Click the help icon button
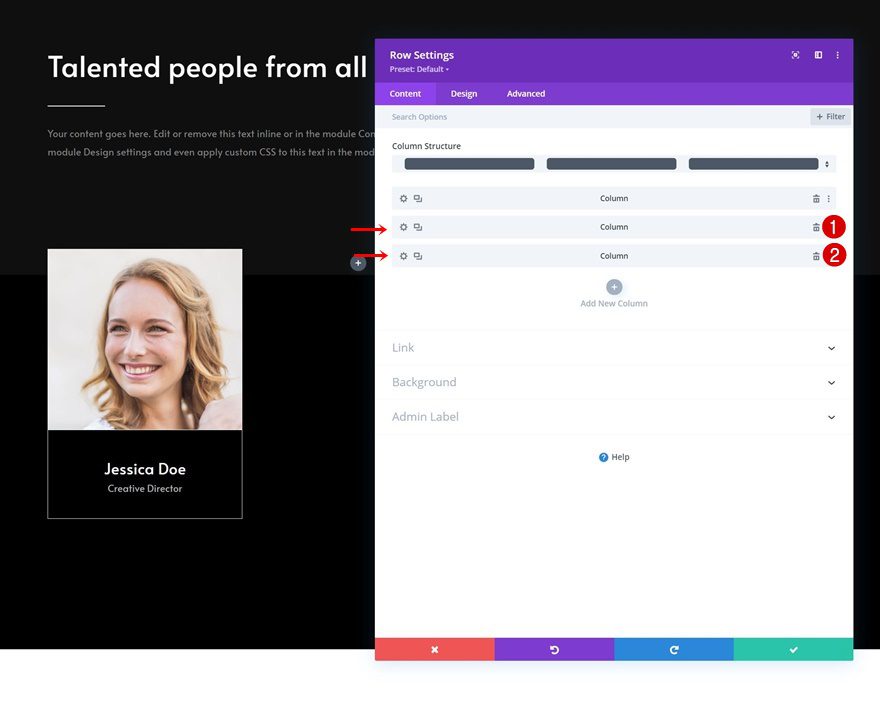Viewport: 880px width, 701px height. click(x=613, y=457)
